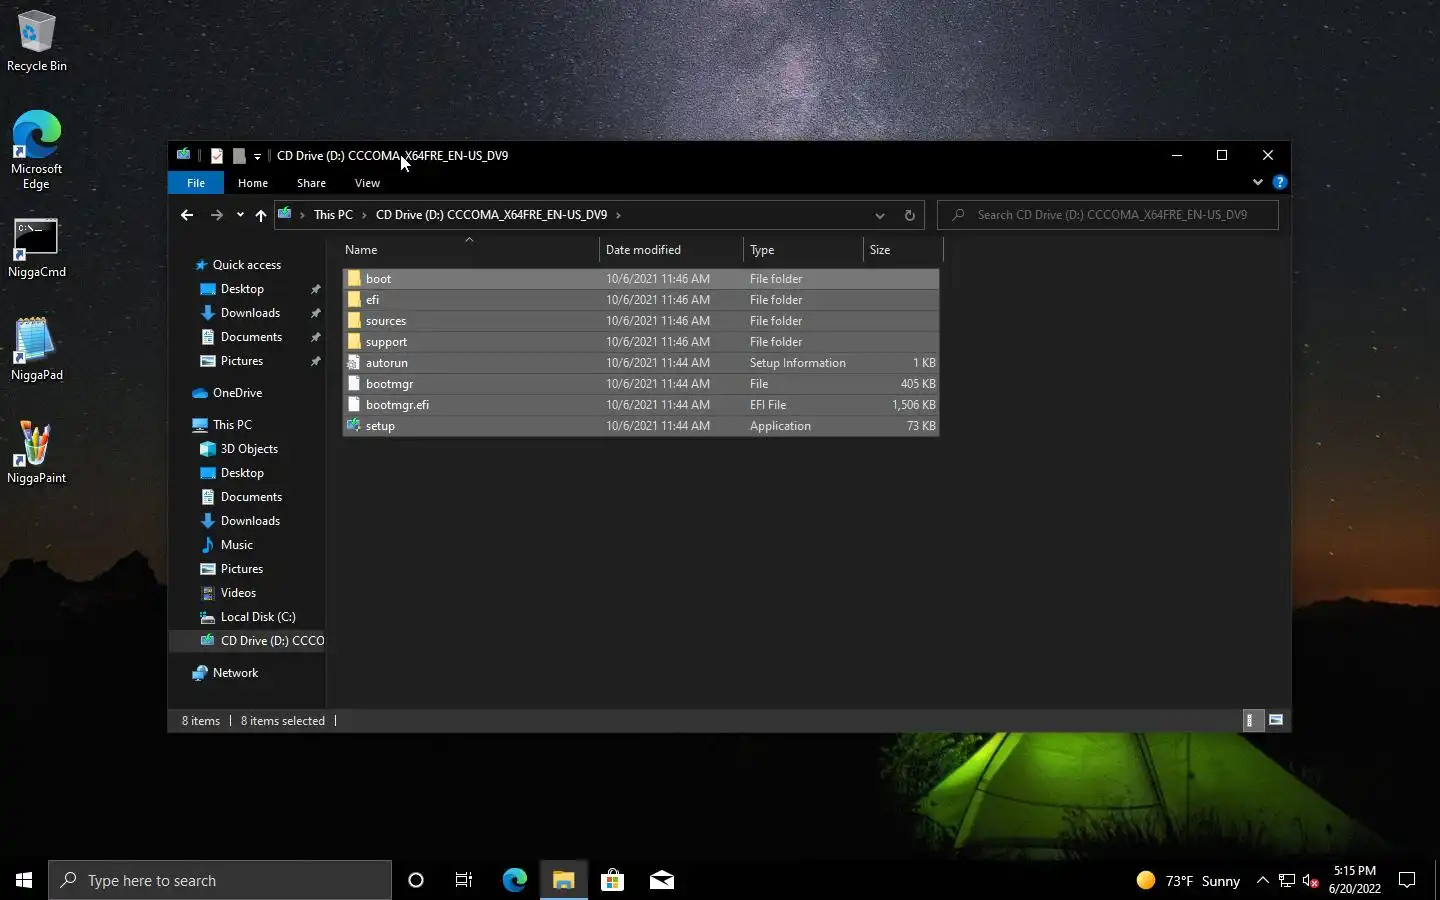1440x900 pixels.
Task: Refresh the current folder view
Action: (x=909, y=215)
